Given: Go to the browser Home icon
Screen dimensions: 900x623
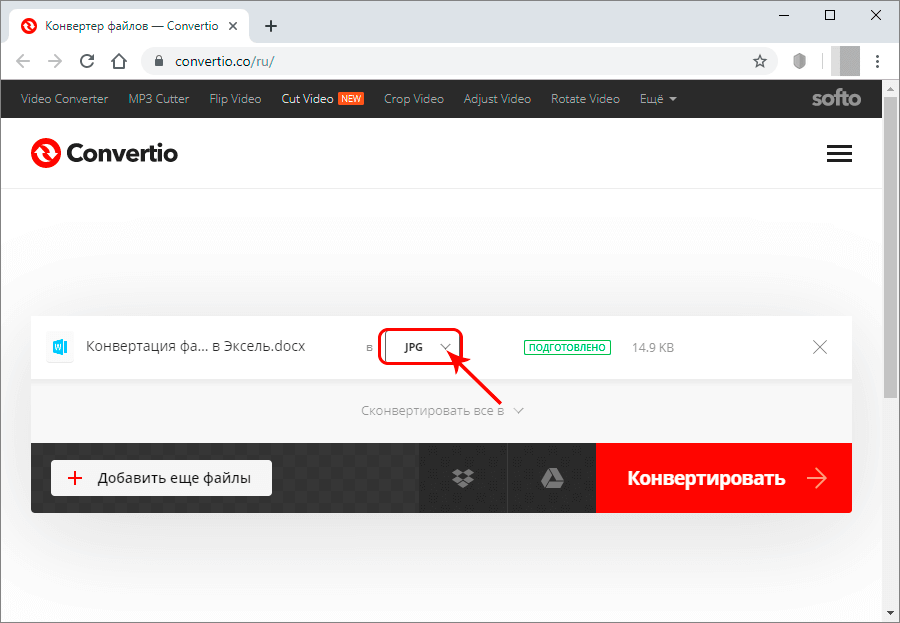Looking at the screenshot, I should 119,61.
